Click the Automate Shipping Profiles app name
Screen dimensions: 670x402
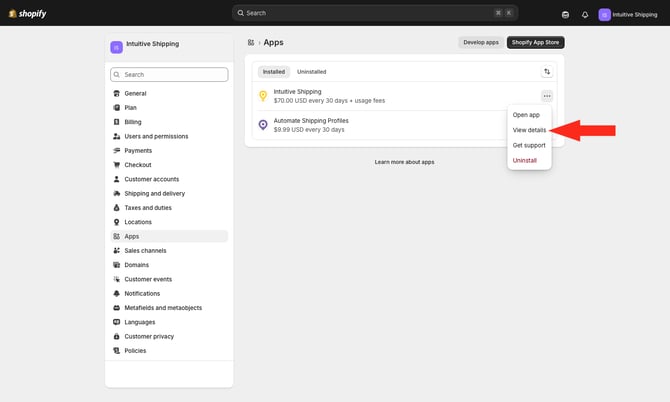(x=311, y=121)
